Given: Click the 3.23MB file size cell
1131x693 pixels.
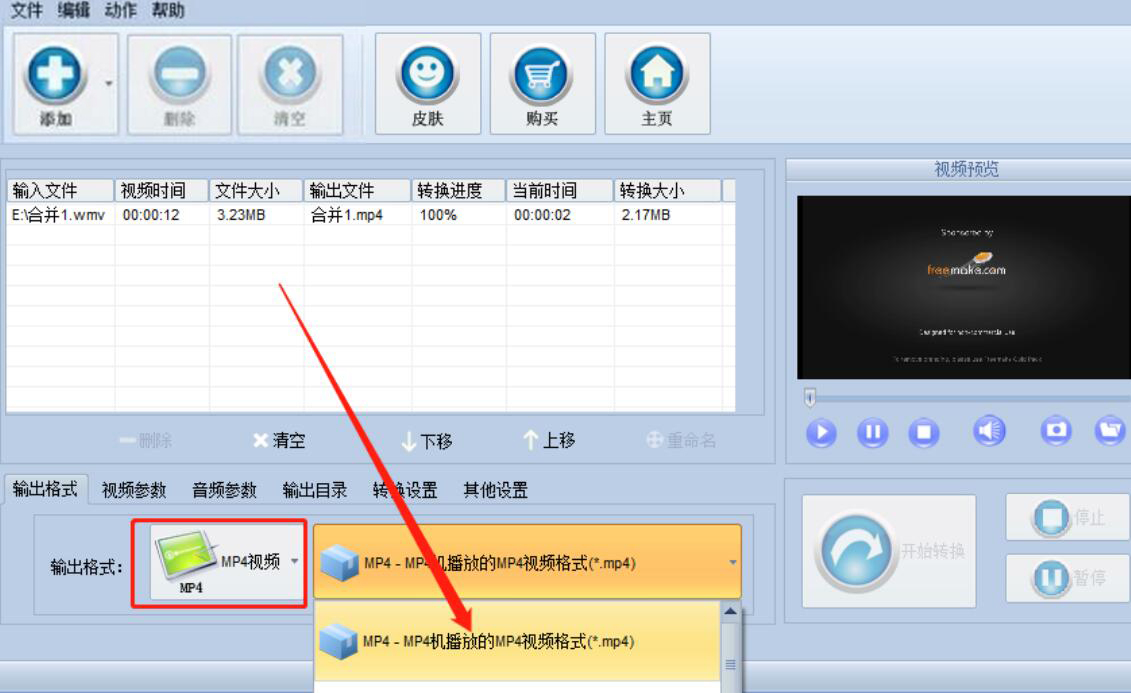Looking at the screenshot, I should [241, 215].
